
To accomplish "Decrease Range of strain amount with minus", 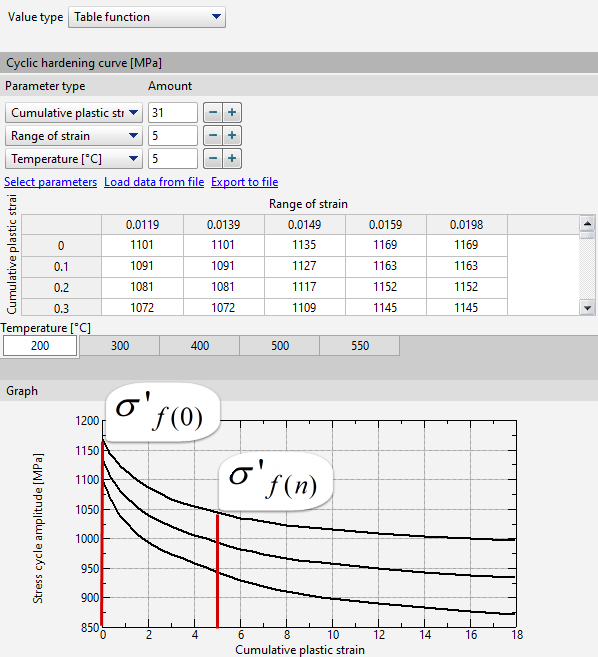I will click(x=213, y=136).
